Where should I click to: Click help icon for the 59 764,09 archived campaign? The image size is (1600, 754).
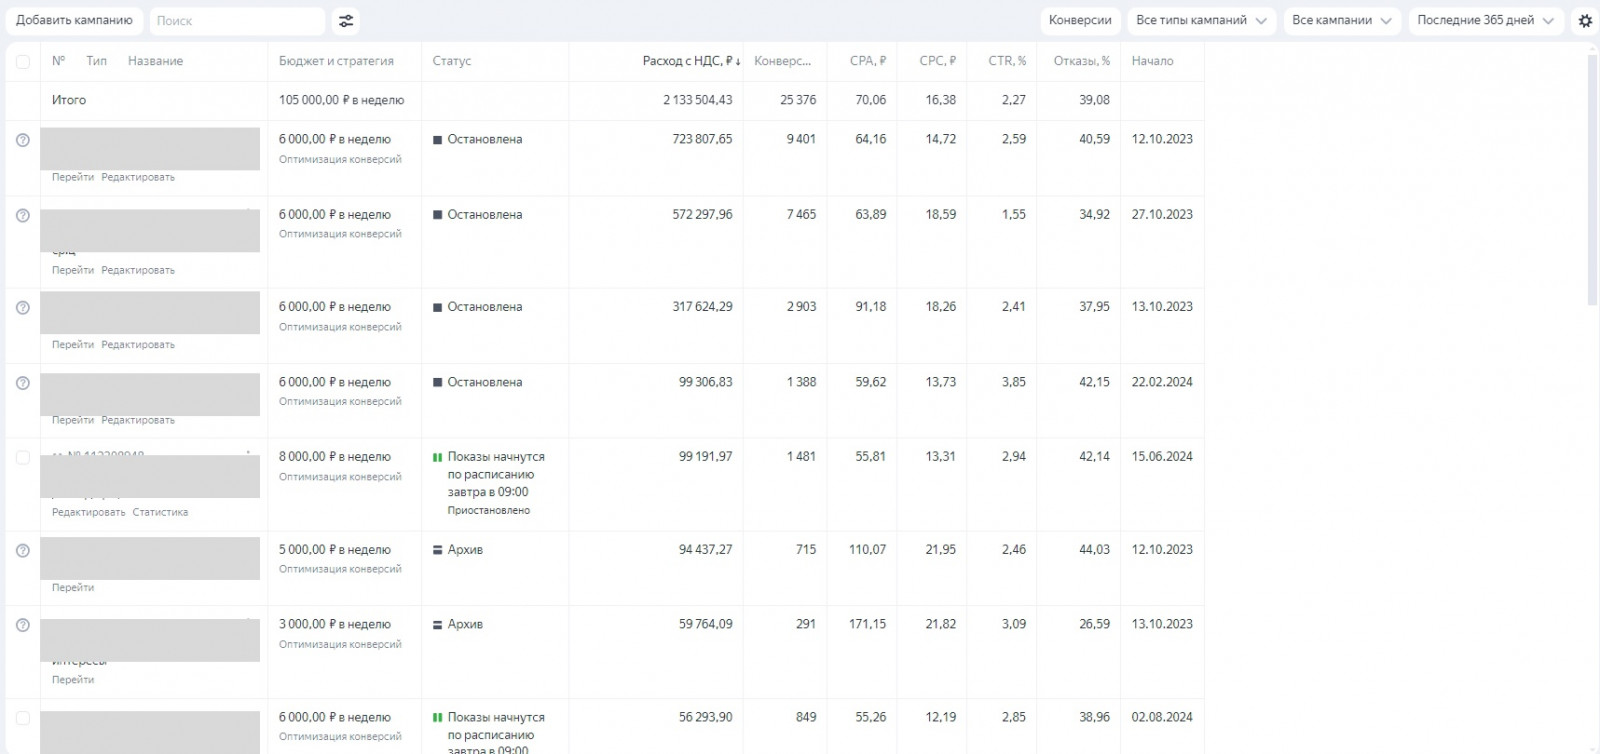tap(23, 625)
